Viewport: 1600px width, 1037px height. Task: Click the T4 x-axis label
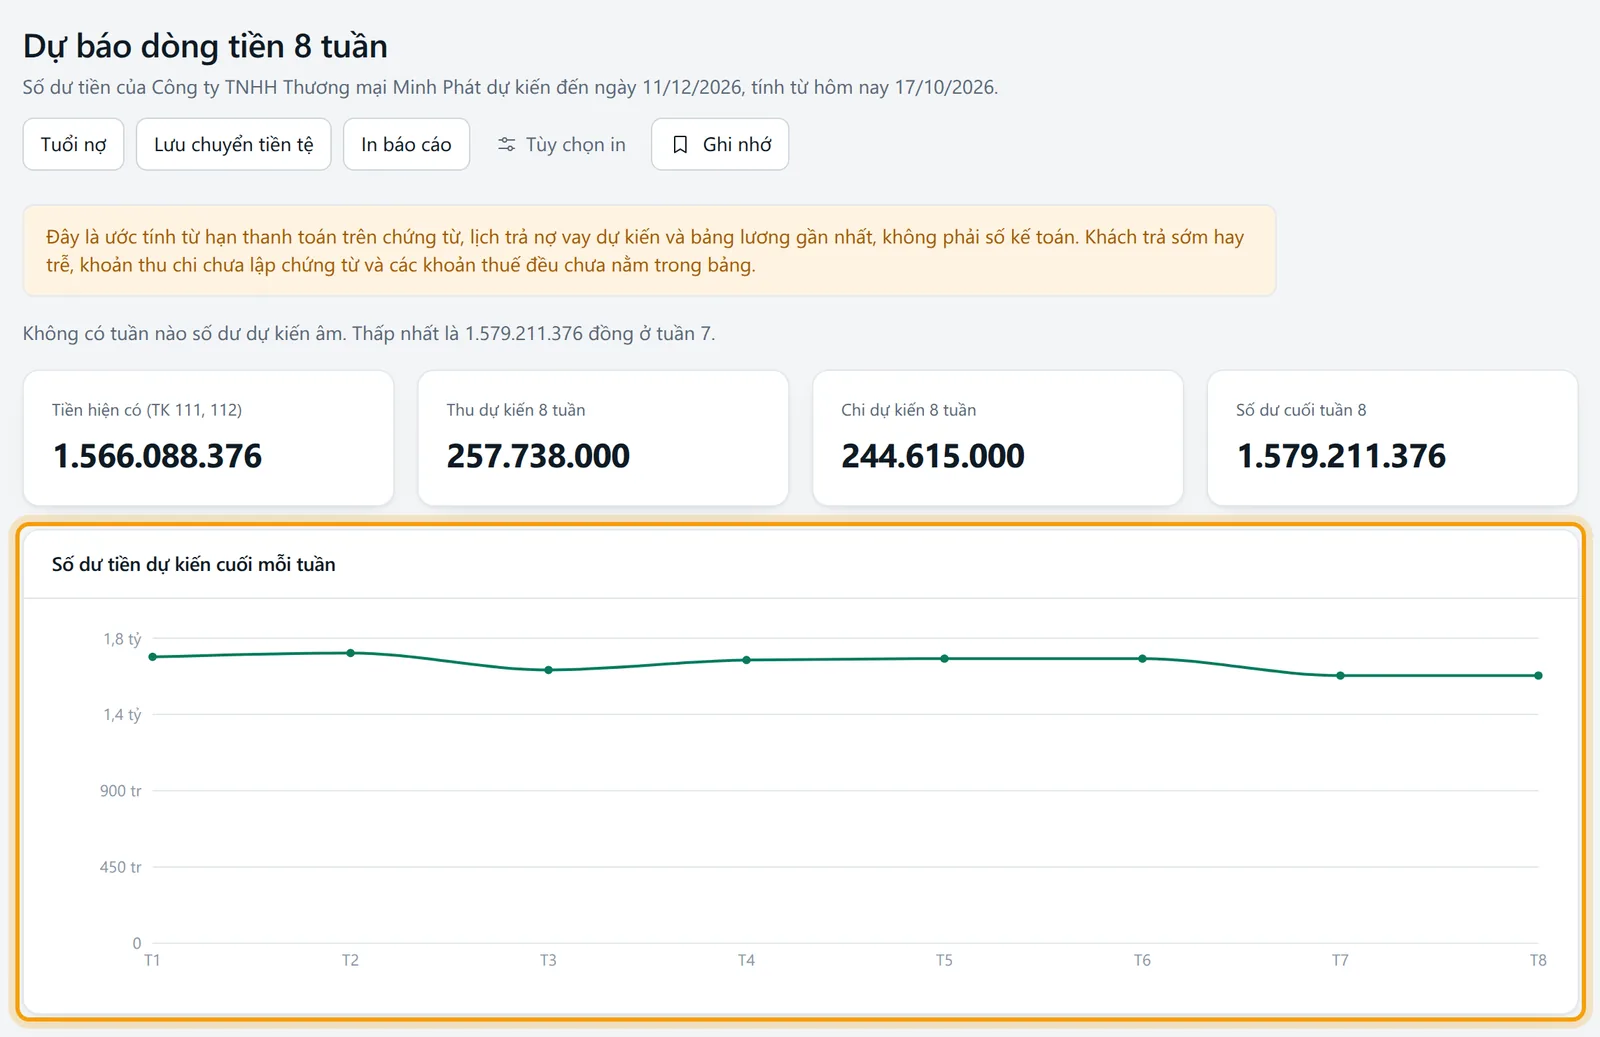coord(747,960)
